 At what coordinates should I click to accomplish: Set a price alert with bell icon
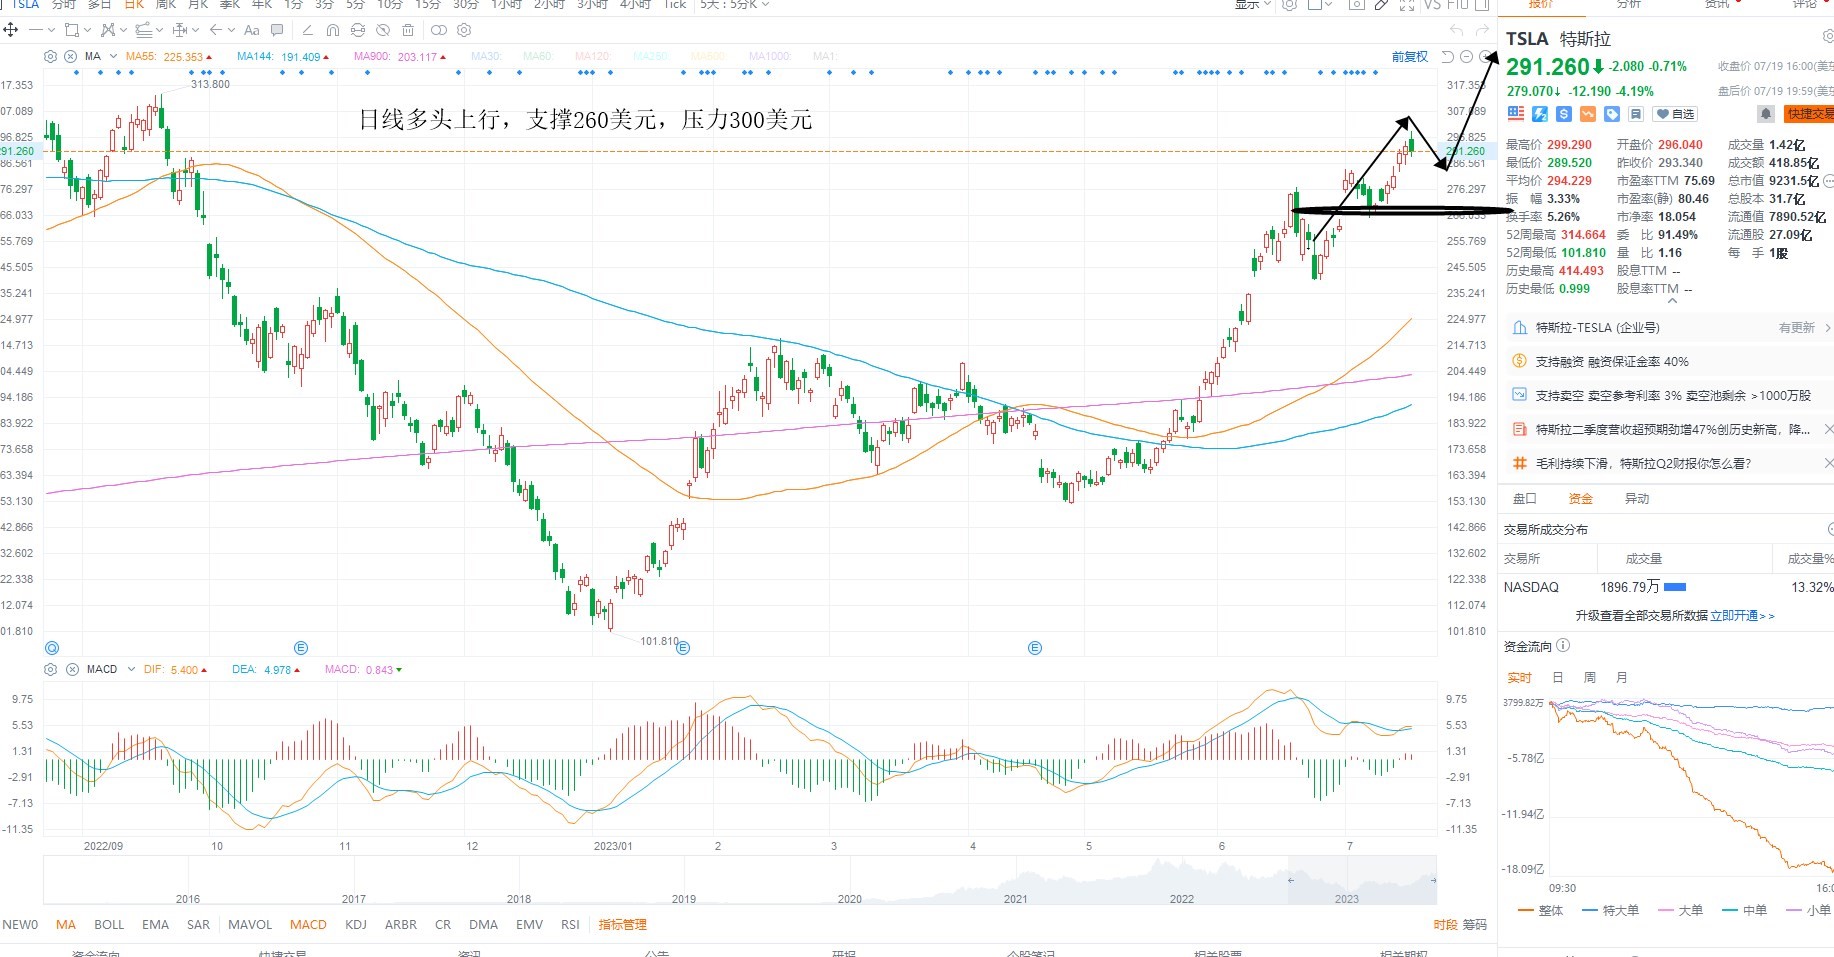tap(1766, 114)
